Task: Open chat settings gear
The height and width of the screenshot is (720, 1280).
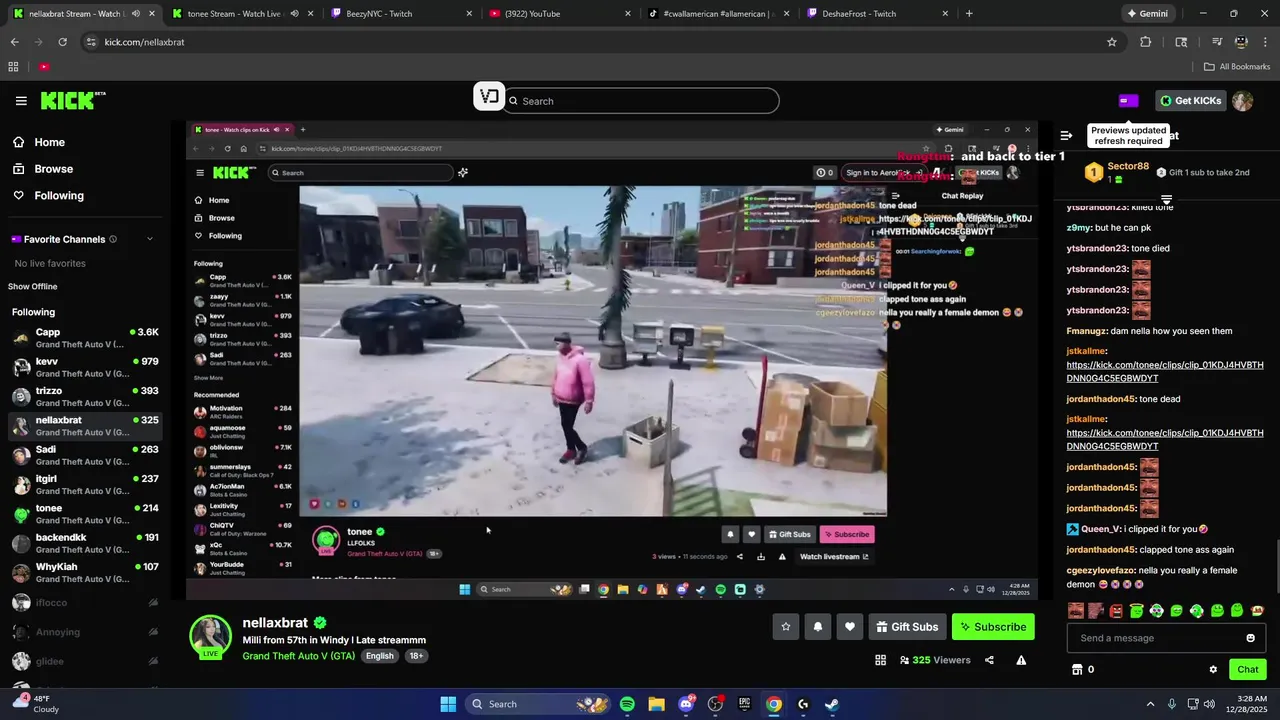Action: (x=1213, y=669)
